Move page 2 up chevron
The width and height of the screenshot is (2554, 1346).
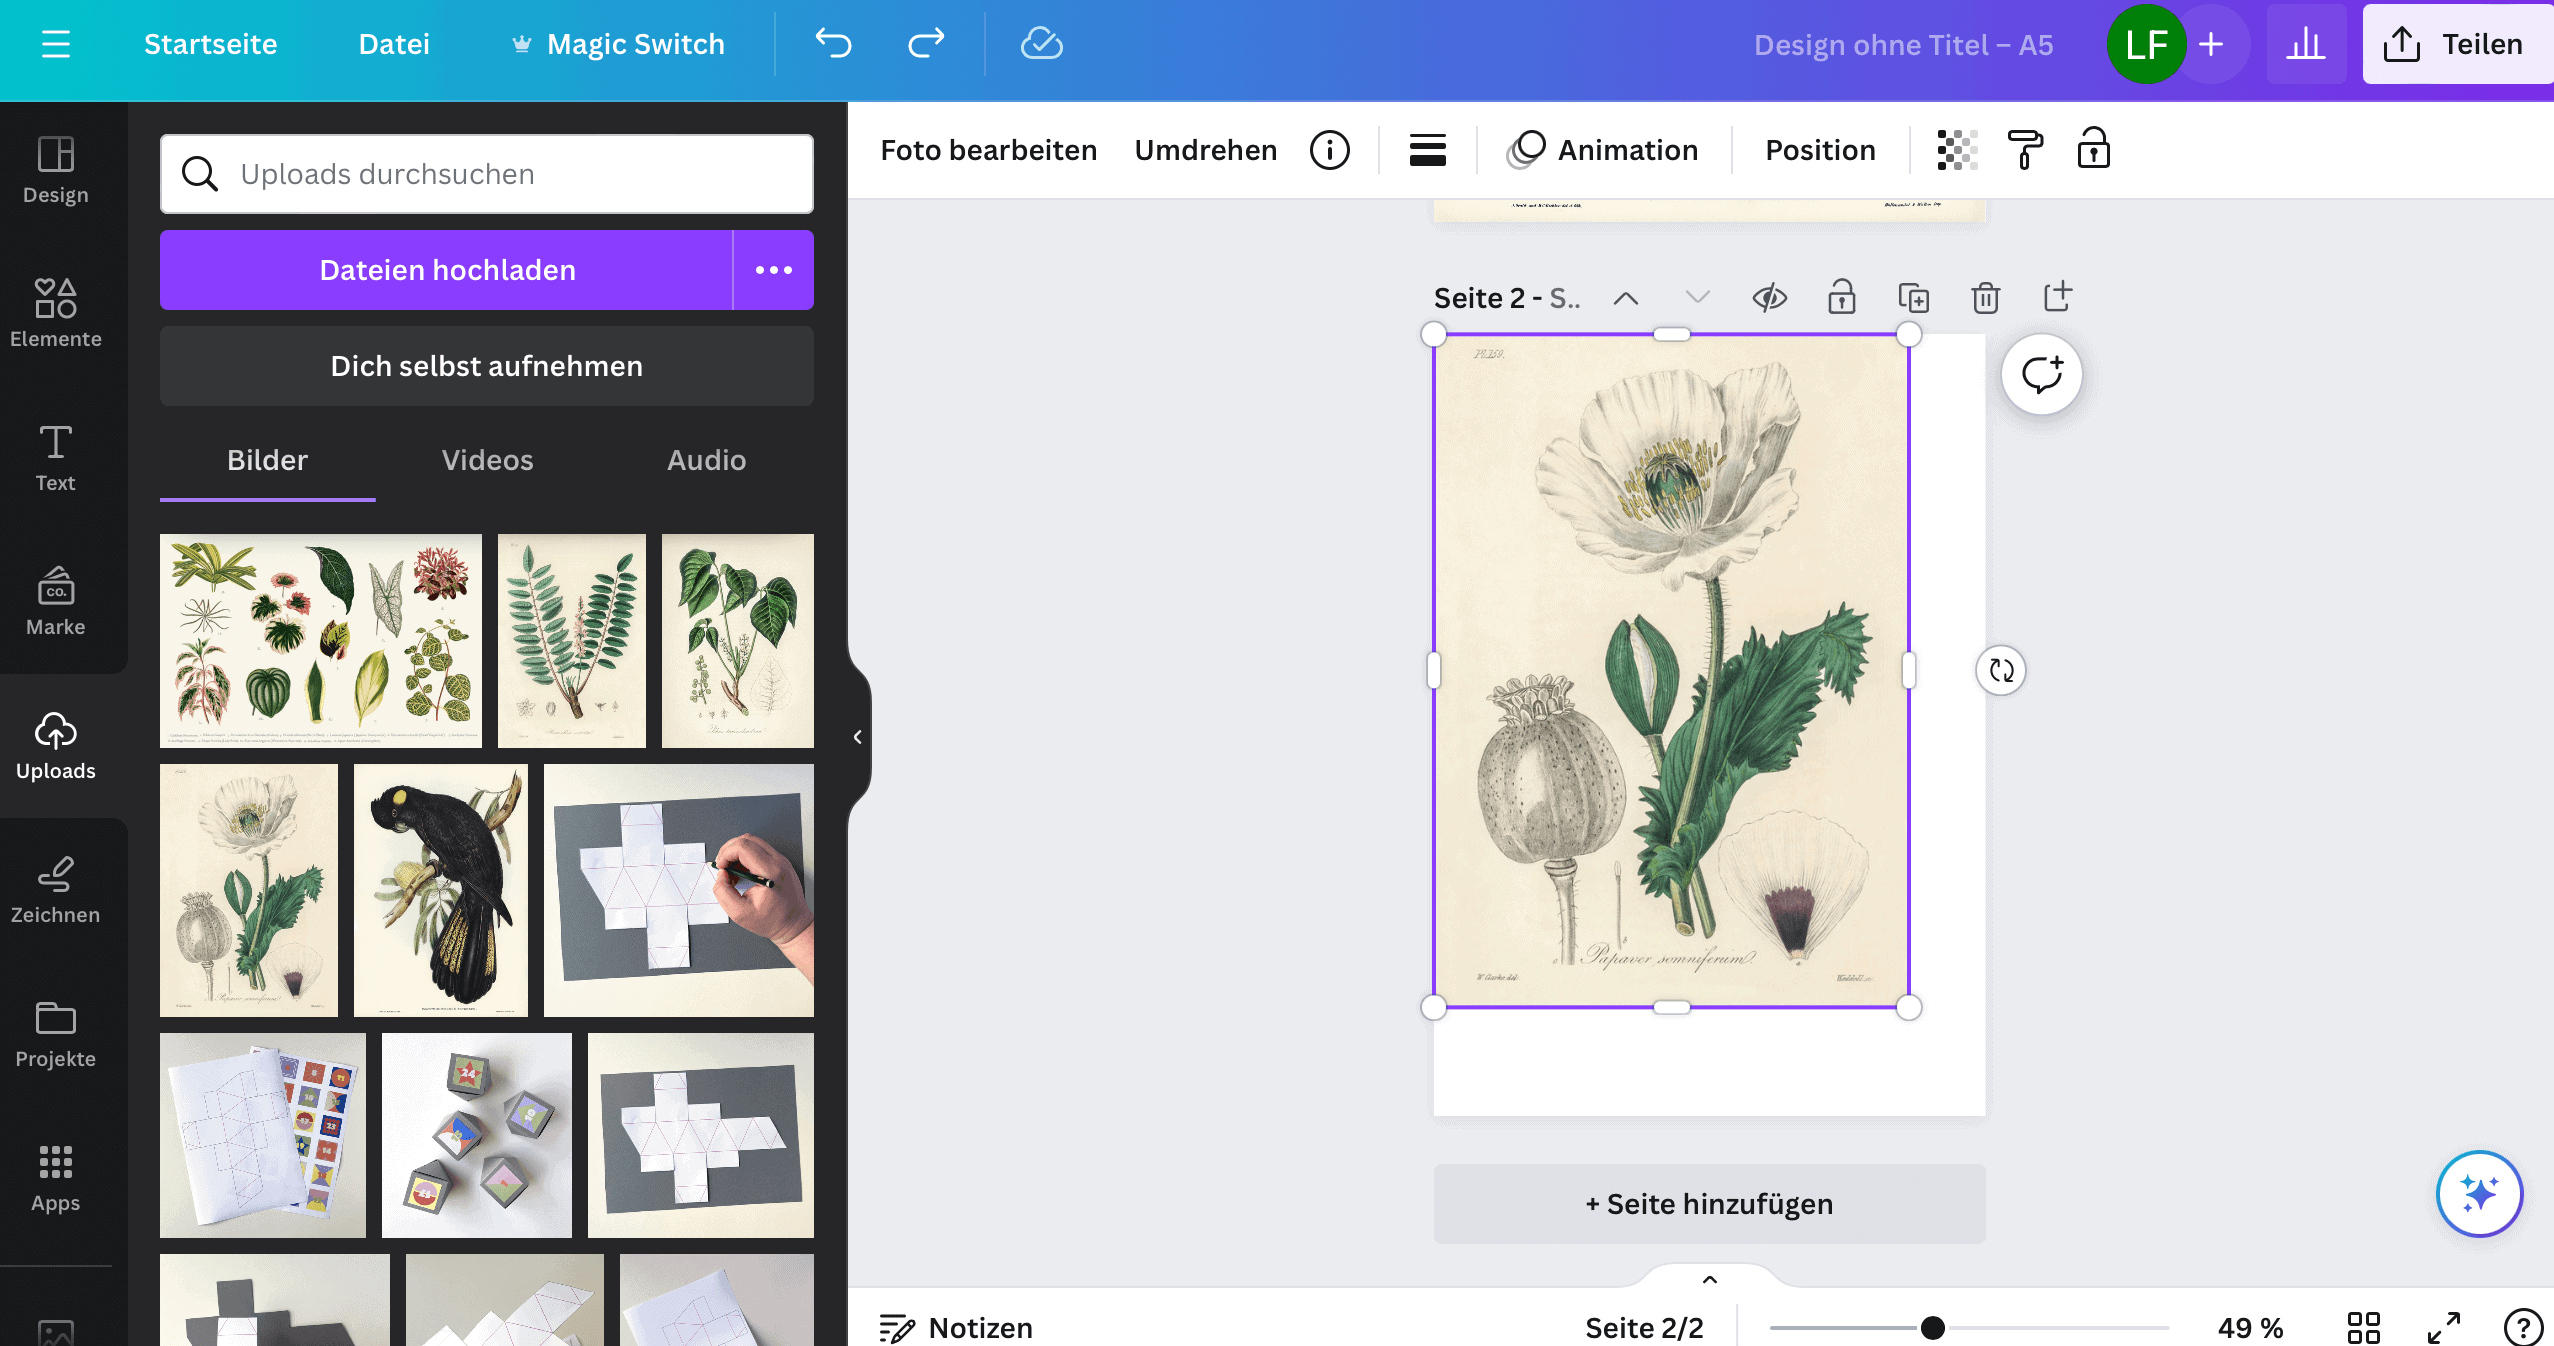(1626, 298)
